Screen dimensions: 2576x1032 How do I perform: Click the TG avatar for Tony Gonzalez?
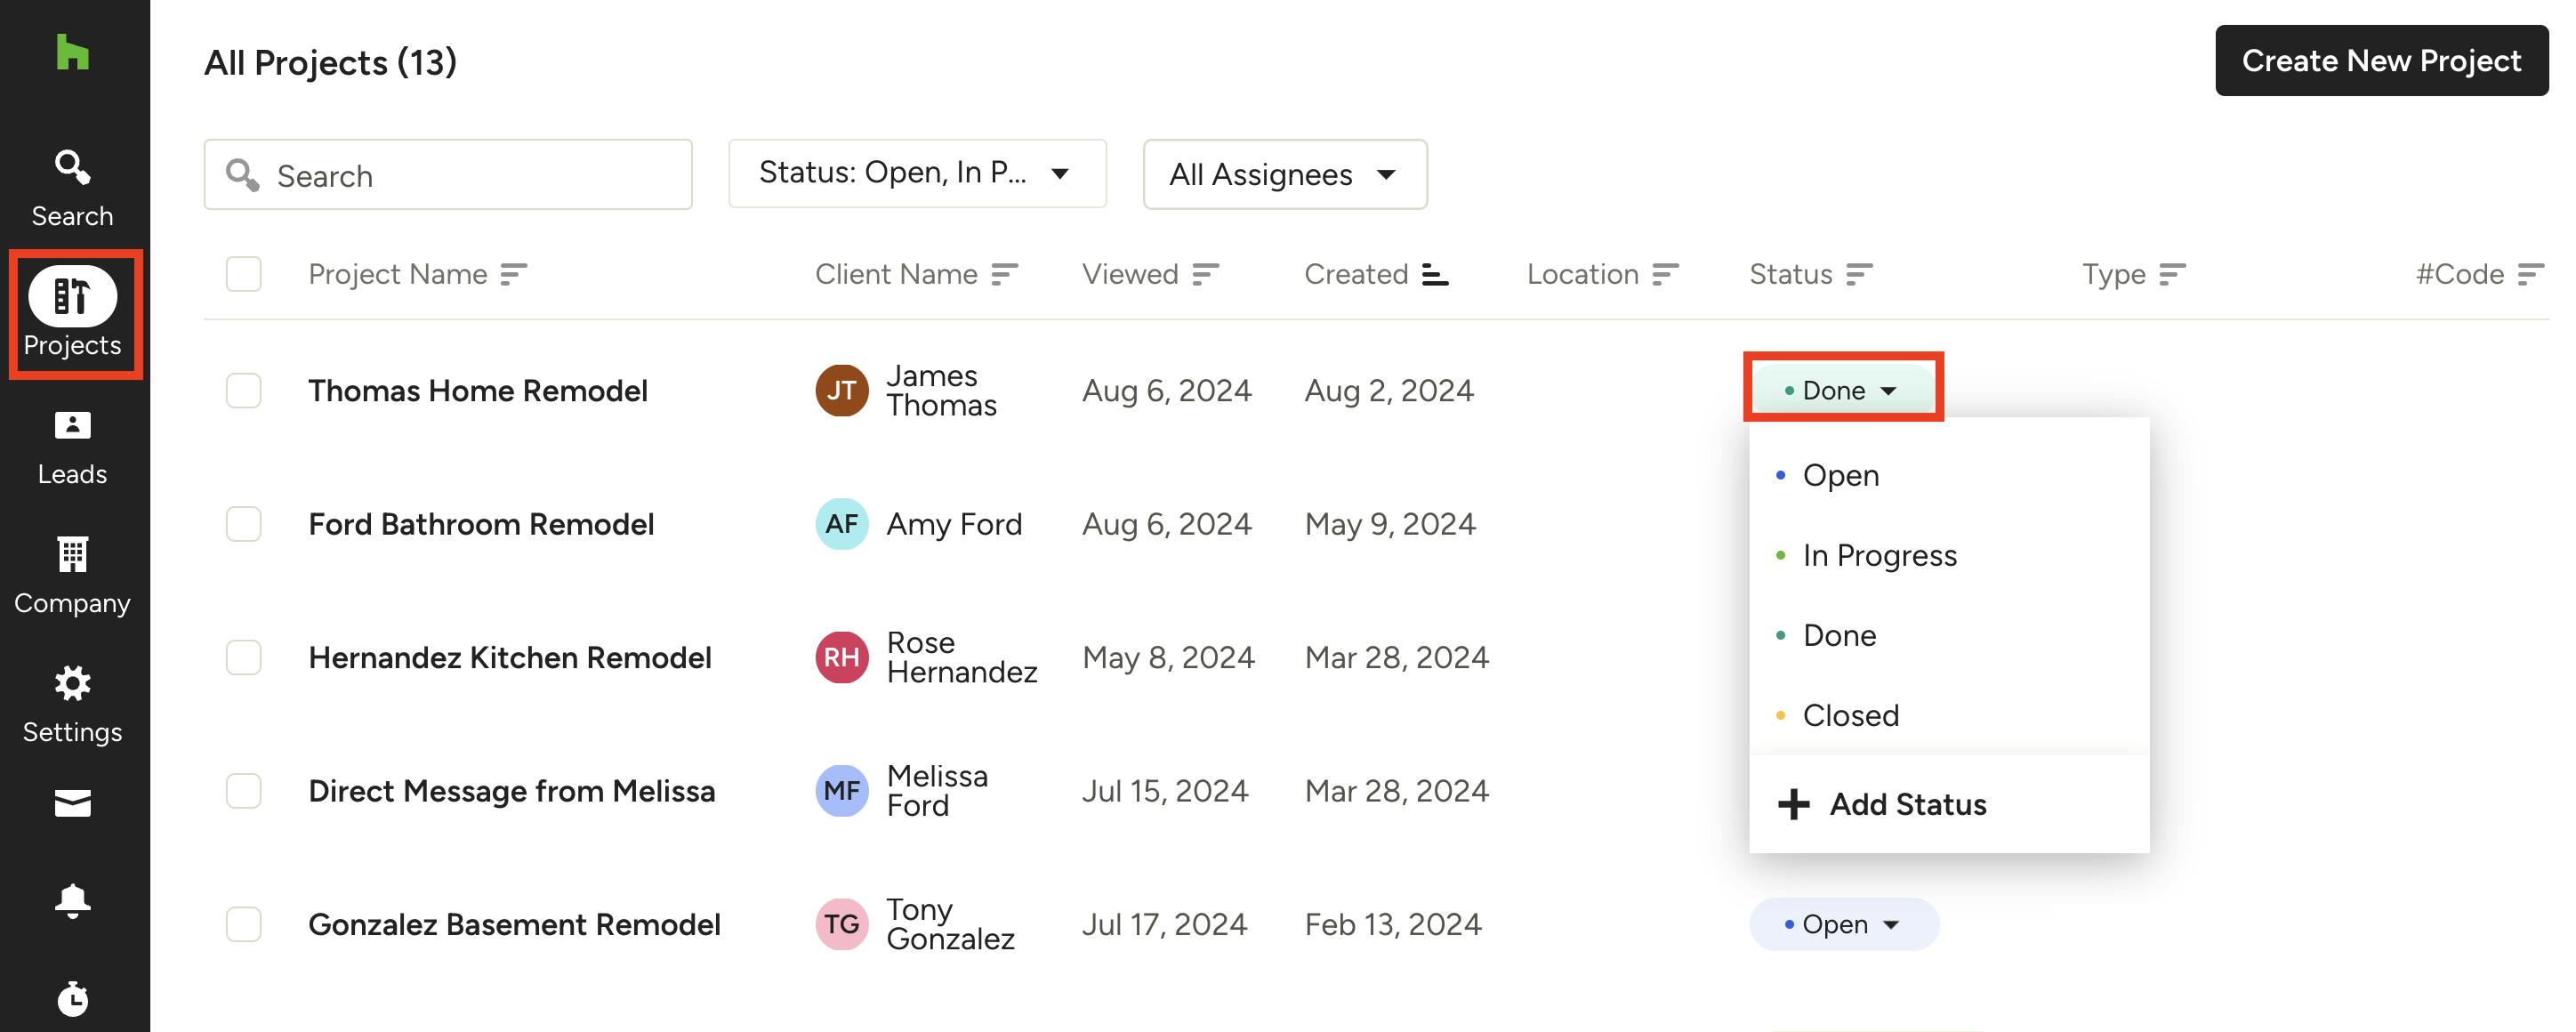[x=842, y=924]
